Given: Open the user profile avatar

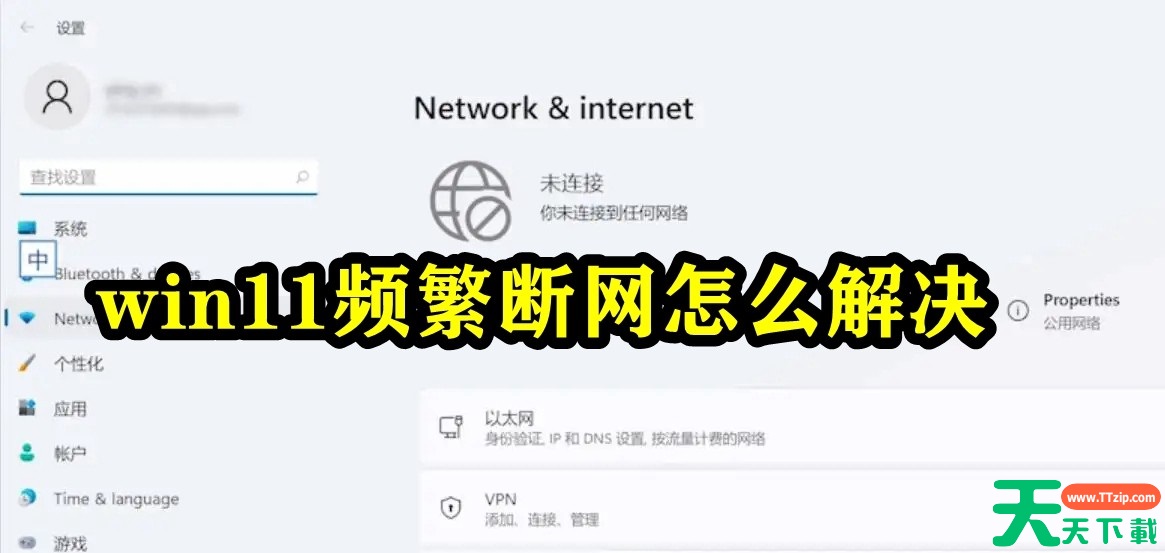Looking at the screenshot, I should (x=57, y=97).
